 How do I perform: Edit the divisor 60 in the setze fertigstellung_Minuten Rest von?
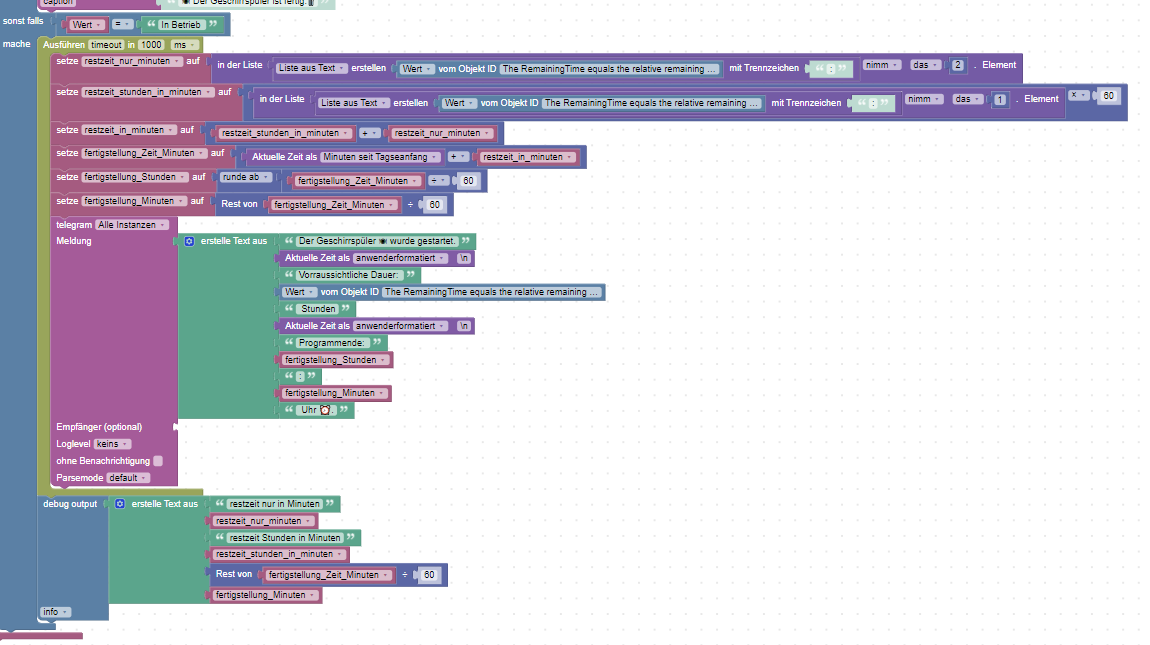(434, 205)
